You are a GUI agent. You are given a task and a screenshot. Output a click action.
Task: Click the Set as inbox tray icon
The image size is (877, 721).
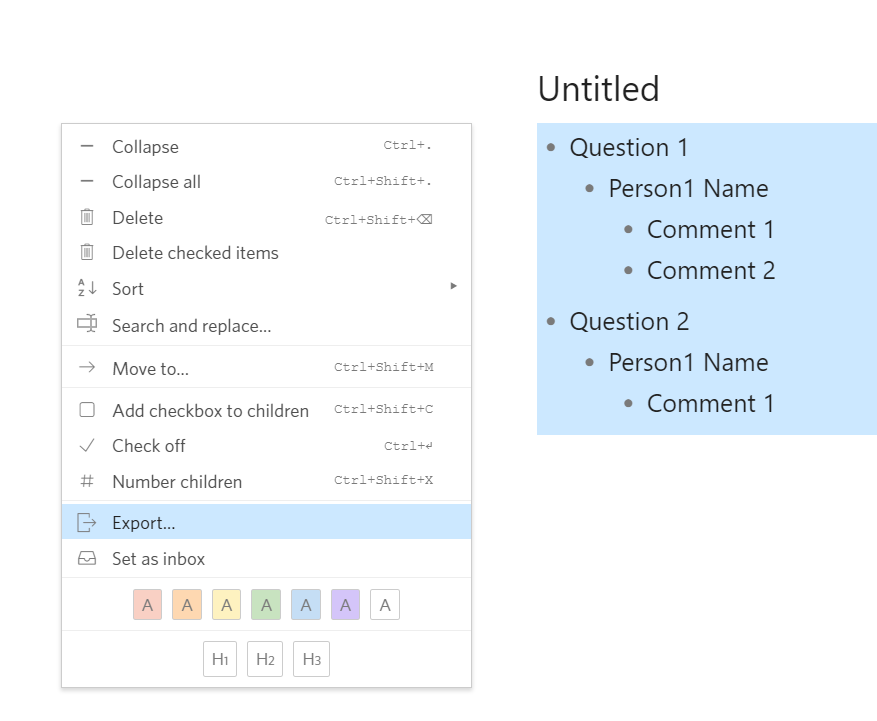[x=87, y=558]
